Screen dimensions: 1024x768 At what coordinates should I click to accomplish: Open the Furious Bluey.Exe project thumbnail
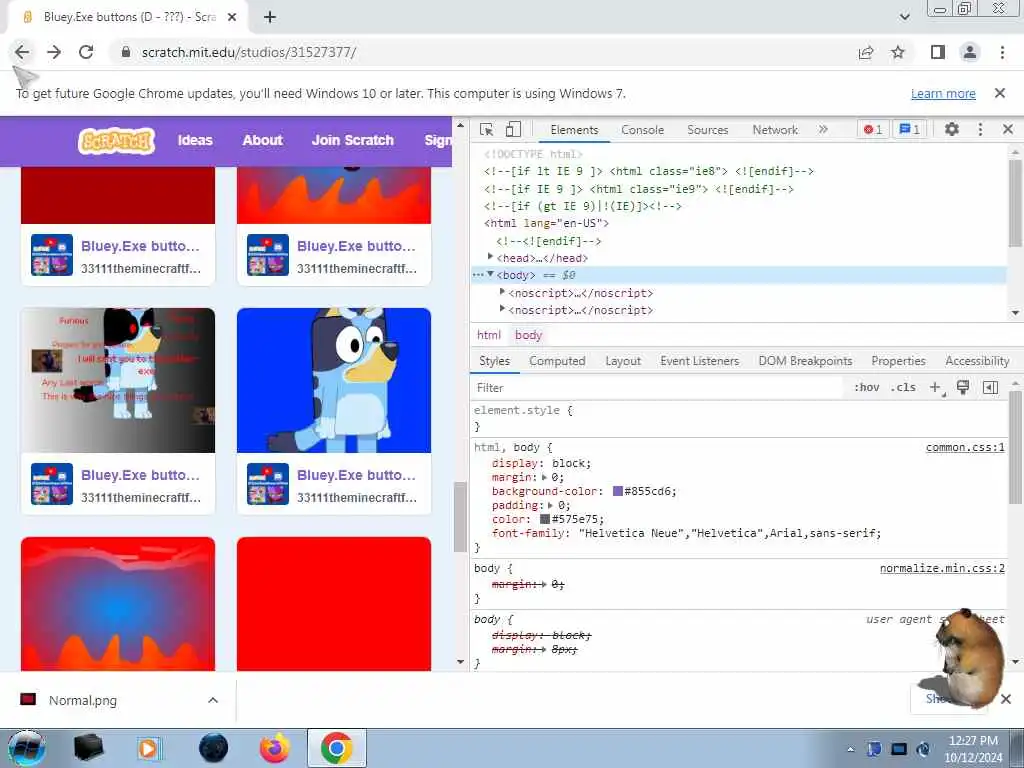point(118,380)
